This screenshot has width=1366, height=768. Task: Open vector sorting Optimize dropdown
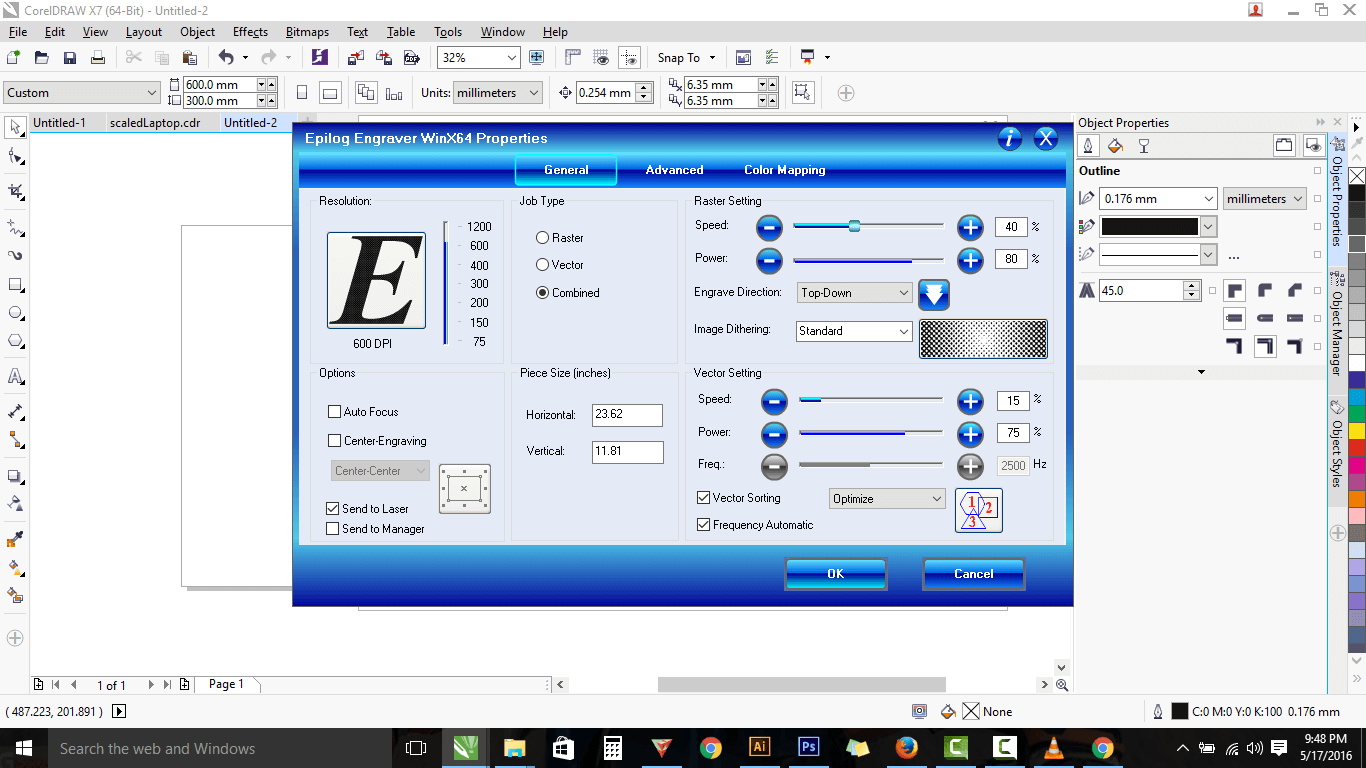pyautogui.click(x=888, y=499)
